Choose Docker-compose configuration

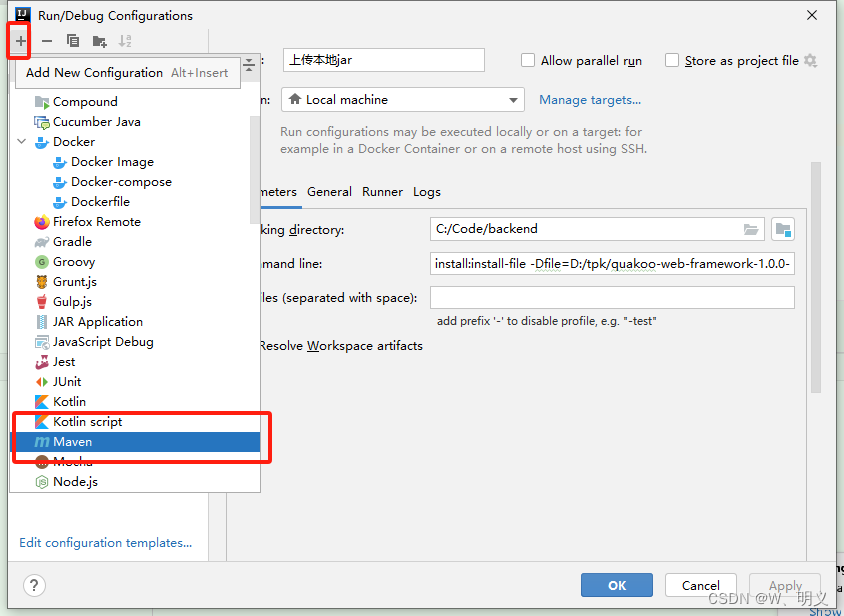tap(135, 181)
